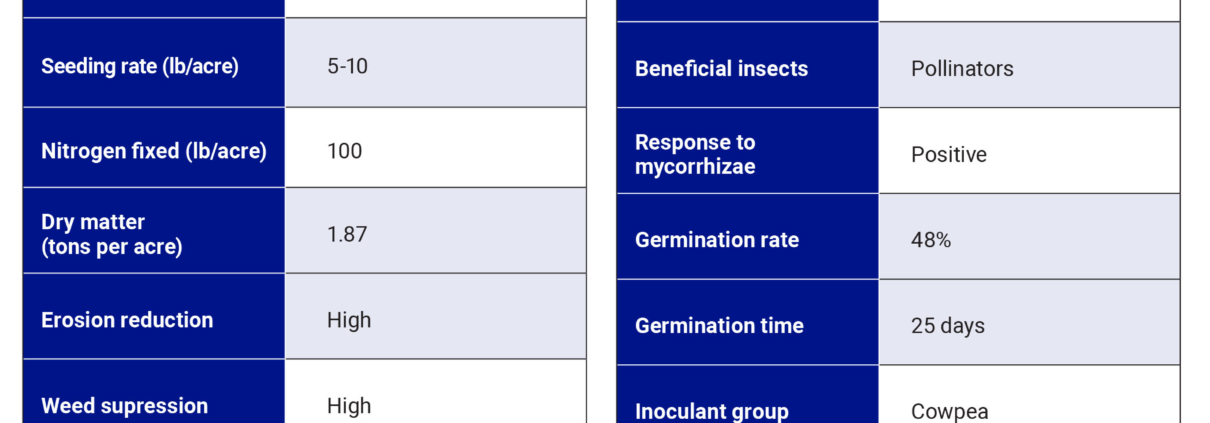This screenshot has height=423, width=1210.
Task: Select the '100' nitrogen fixed value
Action: [345, 151]
